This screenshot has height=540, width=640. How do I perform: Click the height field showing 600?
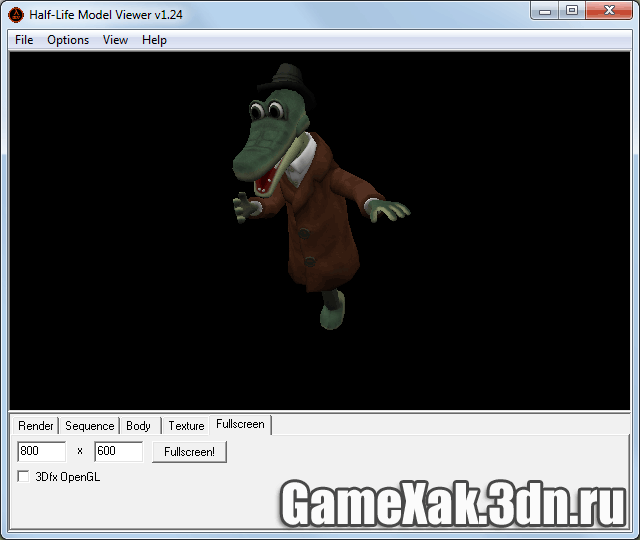(x=118, y=451)
